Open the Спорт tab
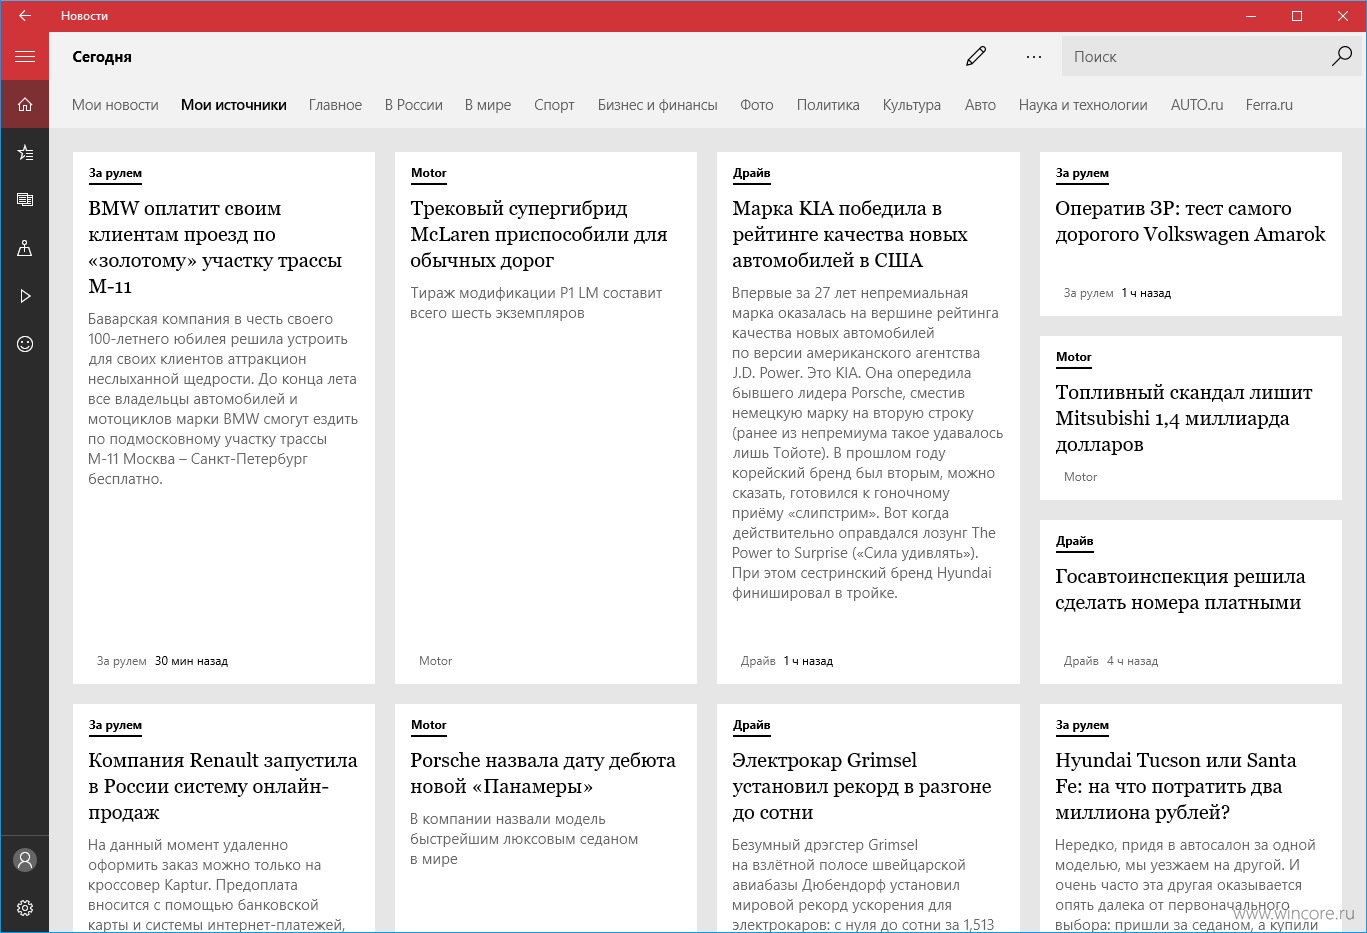1367x933 pixels. pos(554,105)
